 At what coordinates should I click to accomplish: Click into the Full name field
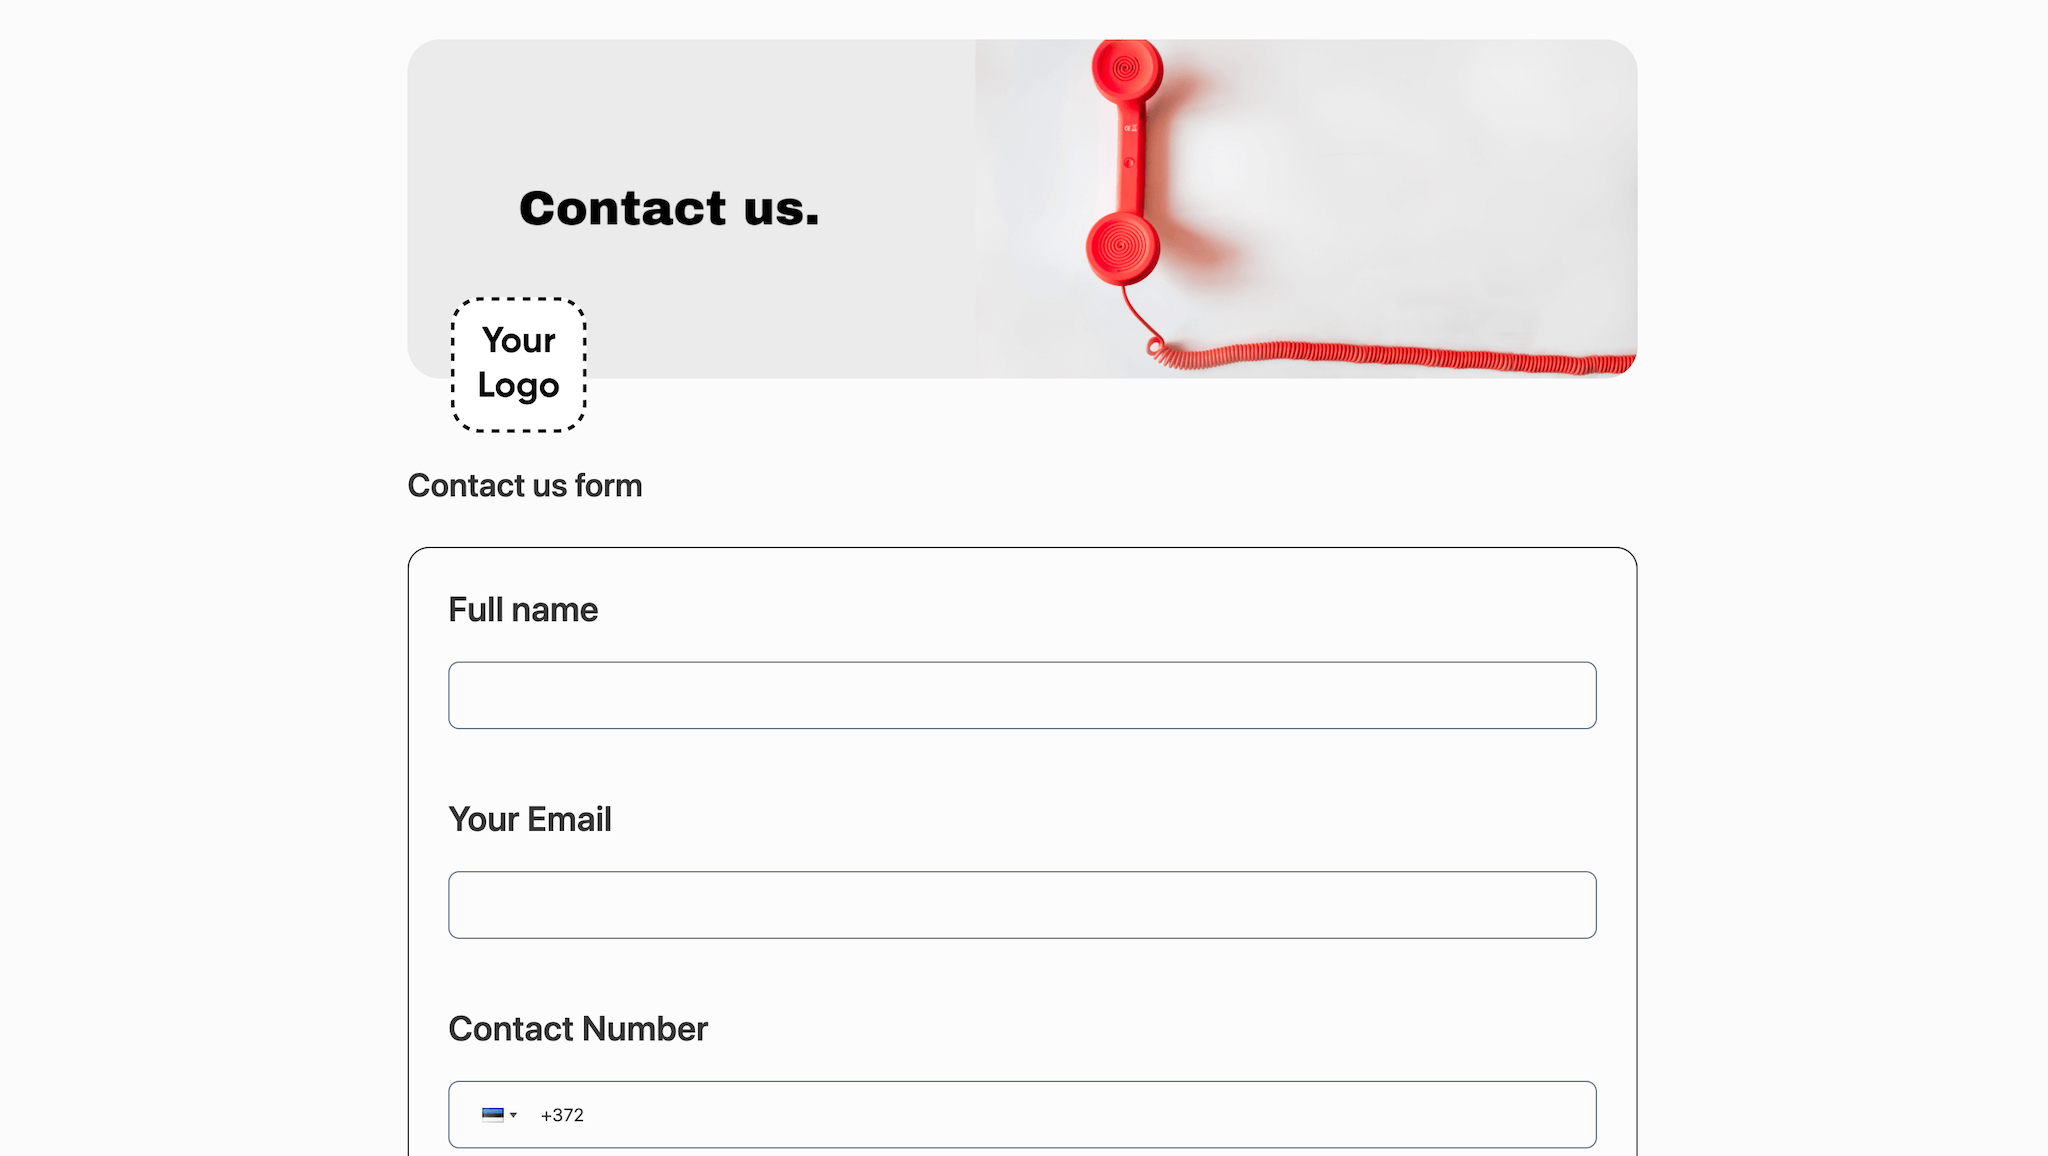click(1022, 695)
